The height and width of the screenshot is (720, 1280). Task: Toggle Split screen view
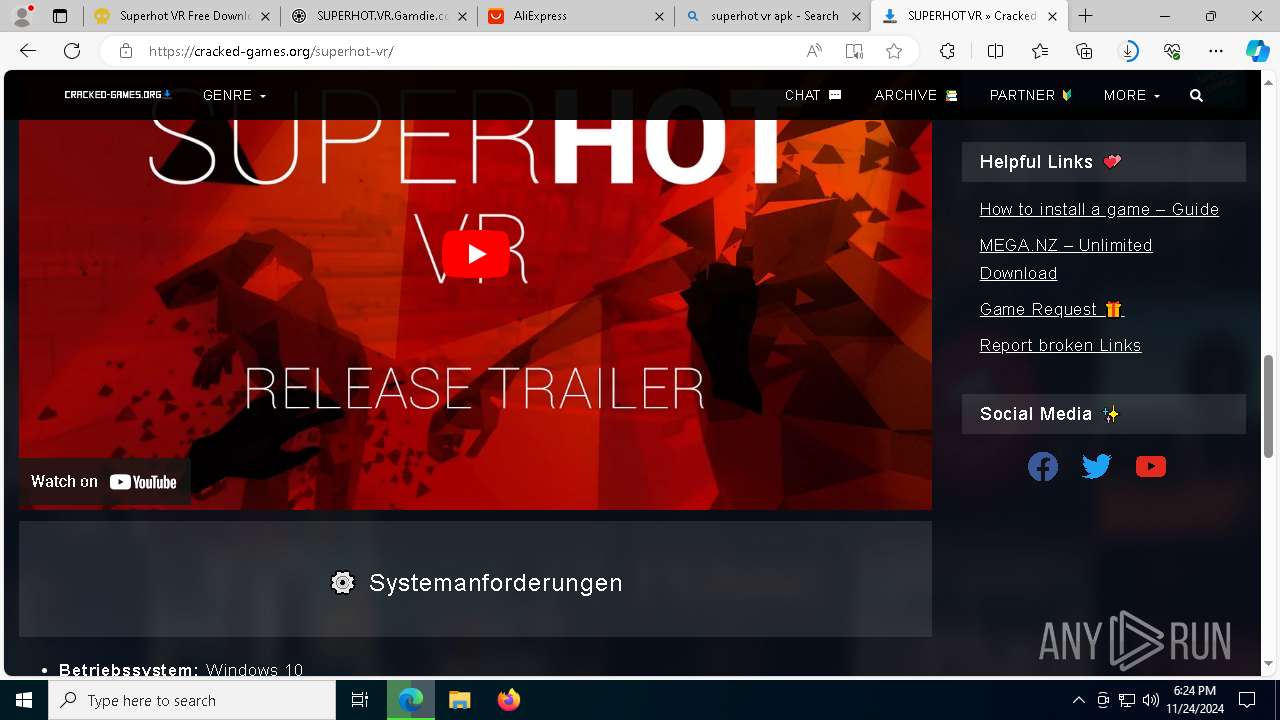click(x=995, y=52)
